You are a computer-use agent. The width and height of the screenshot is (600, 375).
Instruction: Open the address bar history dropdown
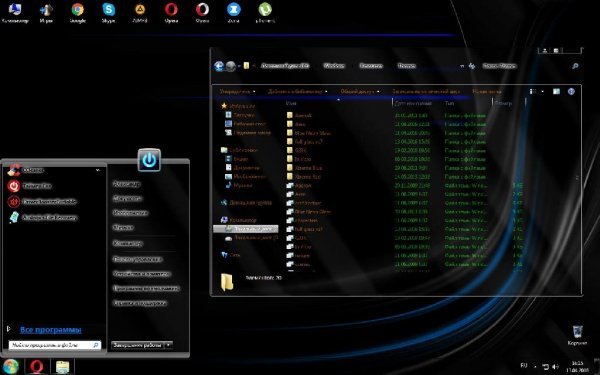click(462, 66)
